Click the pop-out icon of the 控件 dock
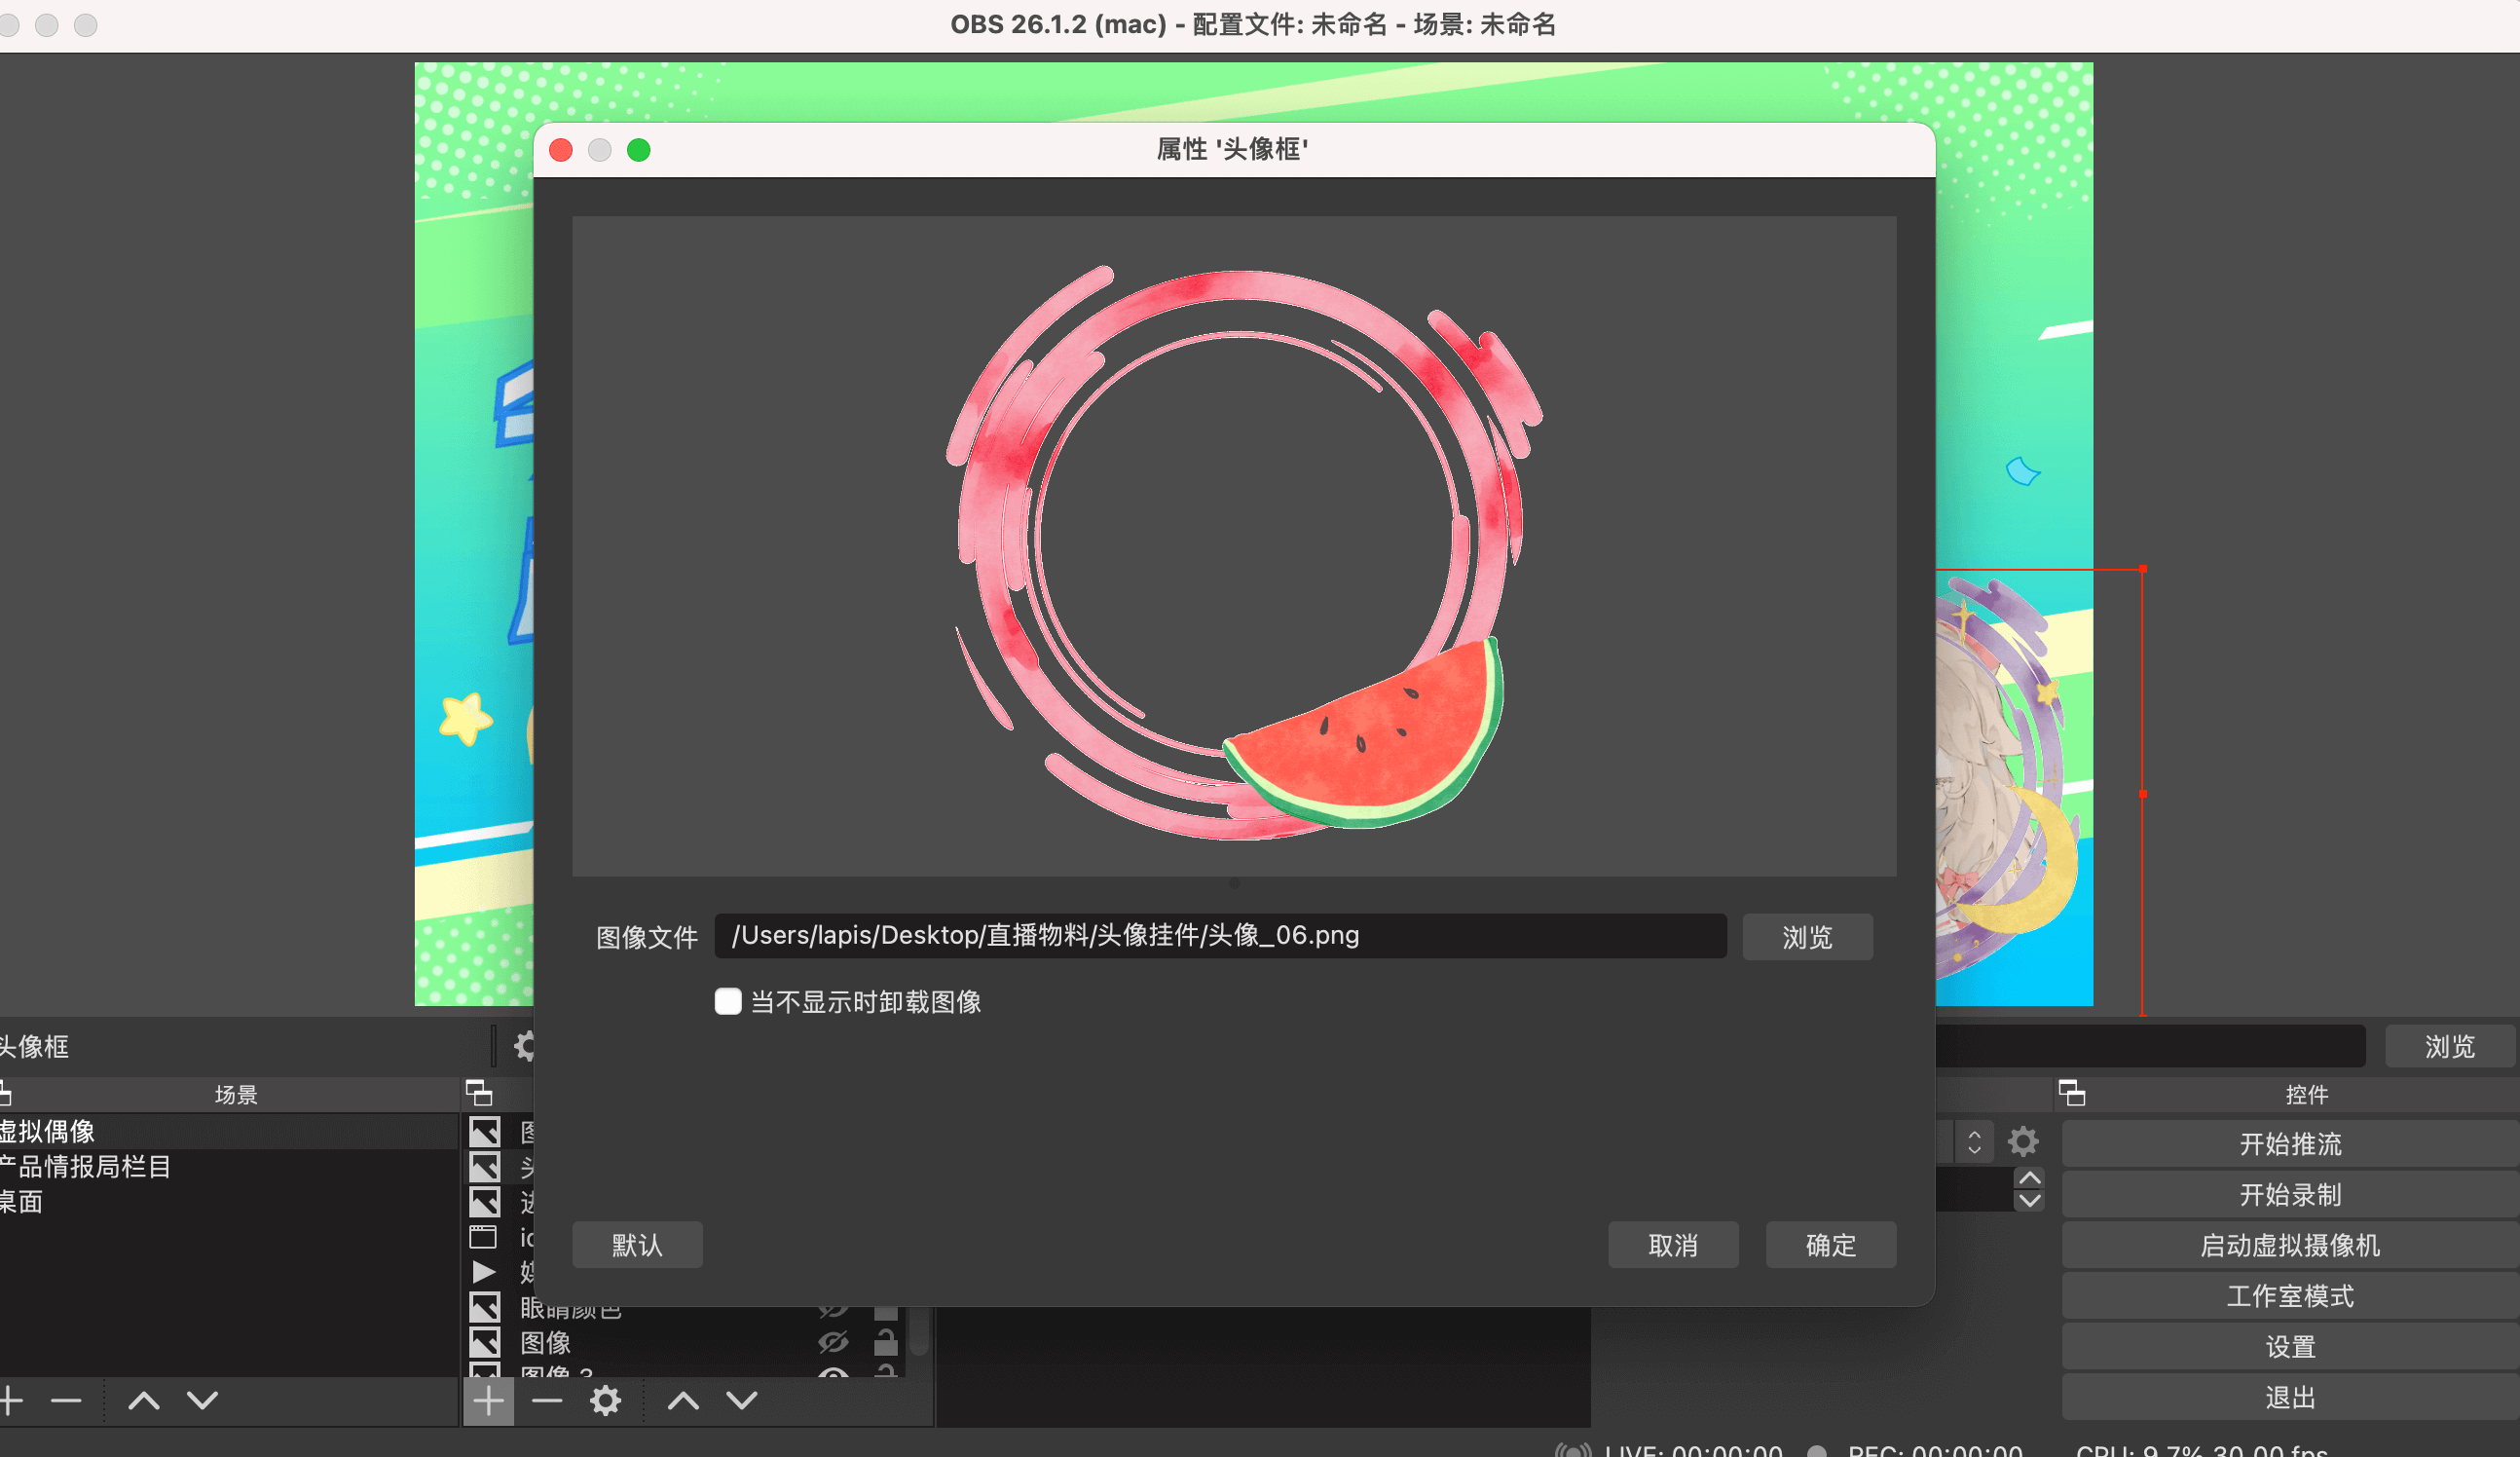The width and height of the screenshot is (2520, 1457). (x=2073, y=1094)
